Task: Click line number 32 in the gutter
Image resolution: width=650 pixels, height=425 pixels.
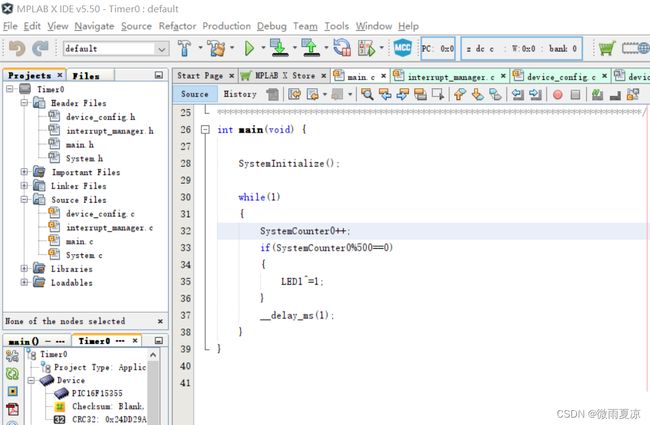Action: pos(186,231)
